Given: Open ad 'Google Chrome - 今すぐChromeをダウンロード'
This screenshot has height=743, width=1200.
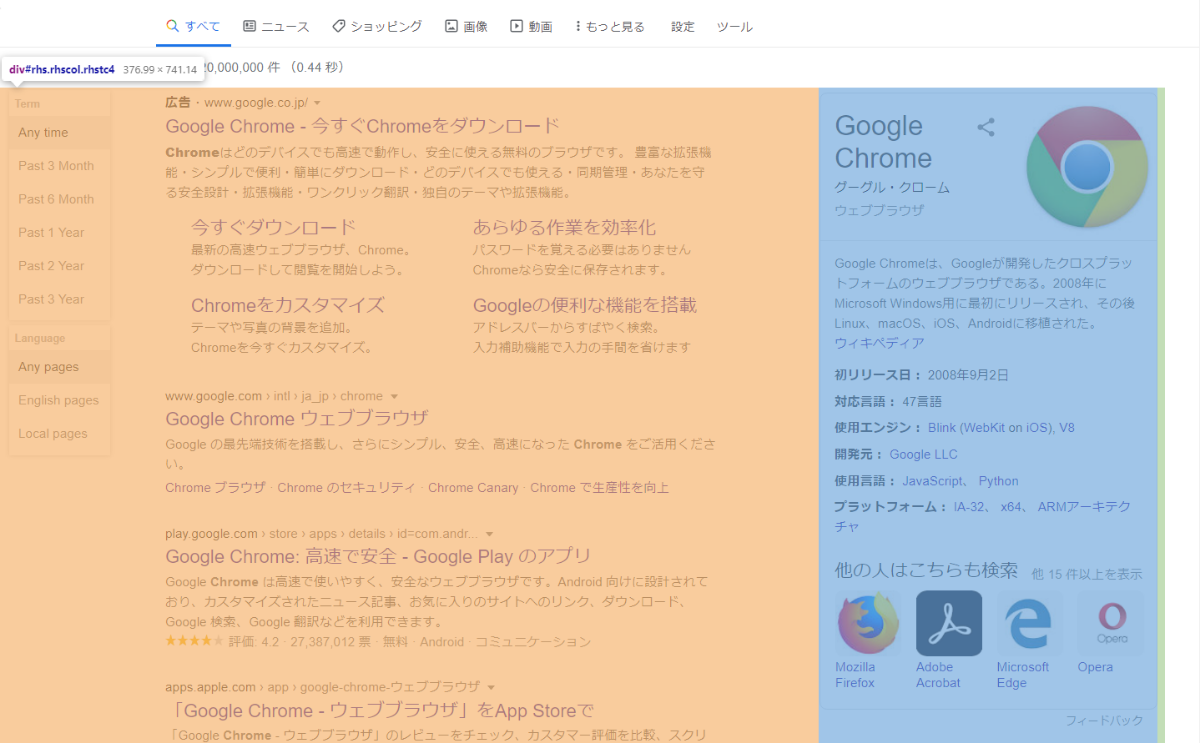Looking at the screenshot, I should tap(362, 127).
